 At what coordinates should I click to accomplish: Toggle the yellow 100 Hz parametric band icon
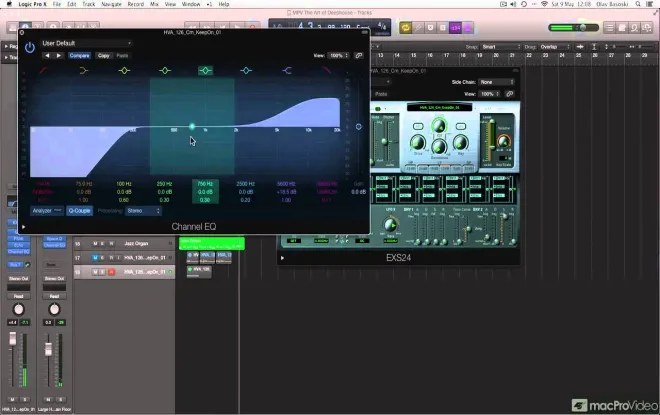tap(124, 71)
